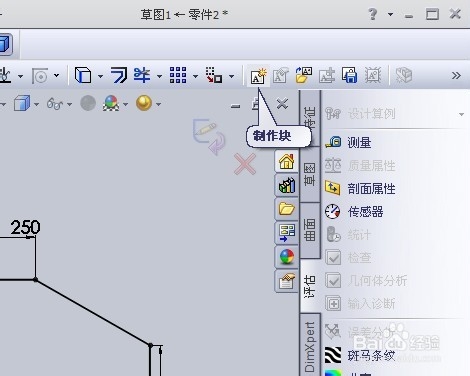Select the 斑马条纹 zebra stripes command
Viewport: 470px width, 376px height.
(360, 355)
